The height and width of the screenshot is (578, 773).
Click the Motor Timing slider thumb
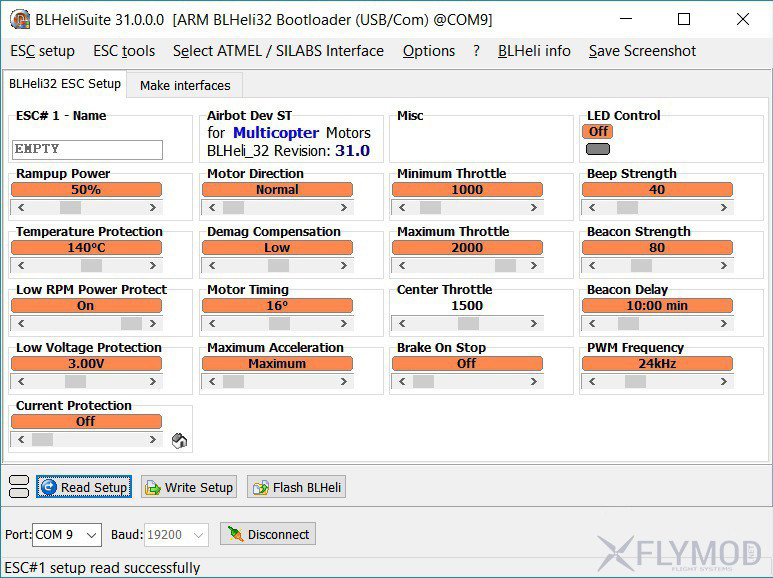(x=280, y=324)
